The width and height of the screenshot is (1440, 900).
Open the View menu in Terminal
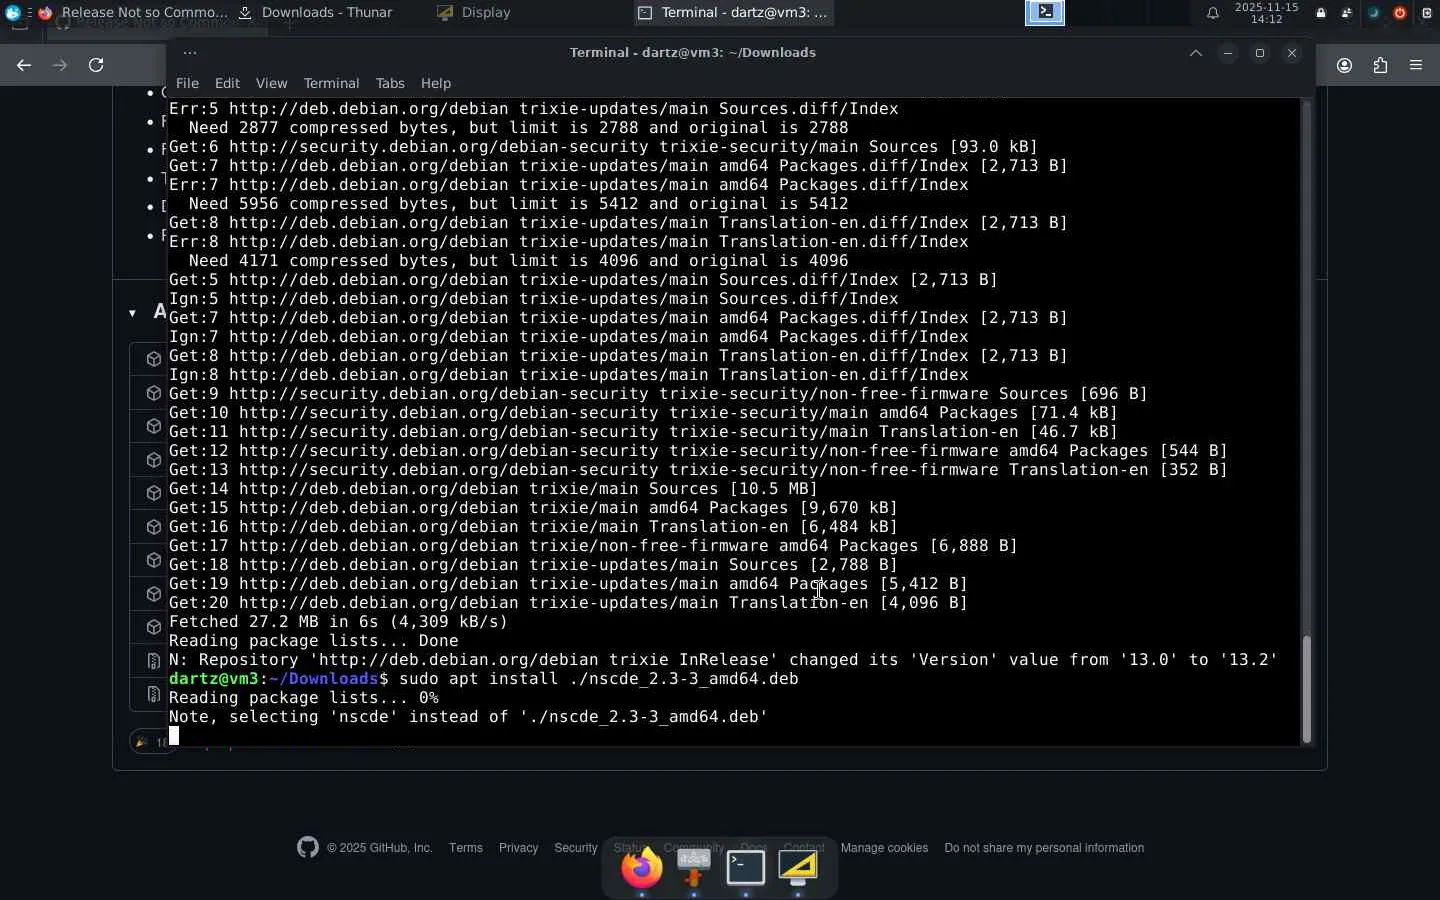pyautogui.click(x=271, y=83)
